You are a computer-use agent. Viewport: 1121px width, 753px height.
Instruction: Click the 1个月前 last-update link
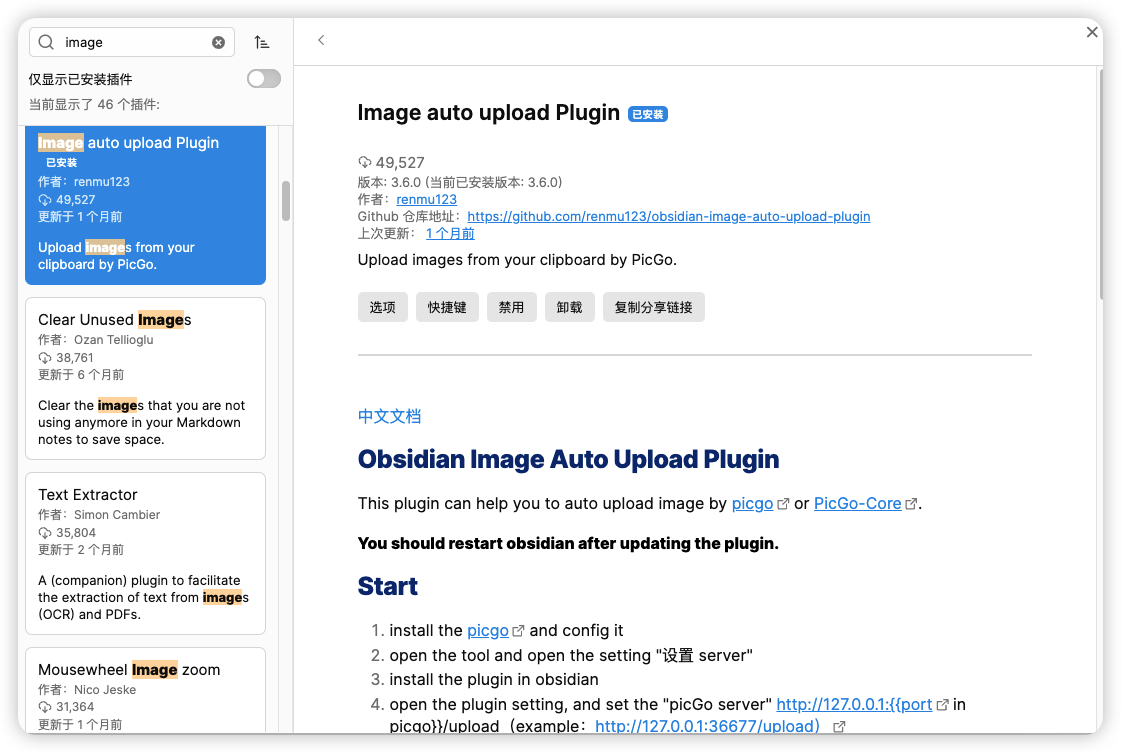pos(448,233)
